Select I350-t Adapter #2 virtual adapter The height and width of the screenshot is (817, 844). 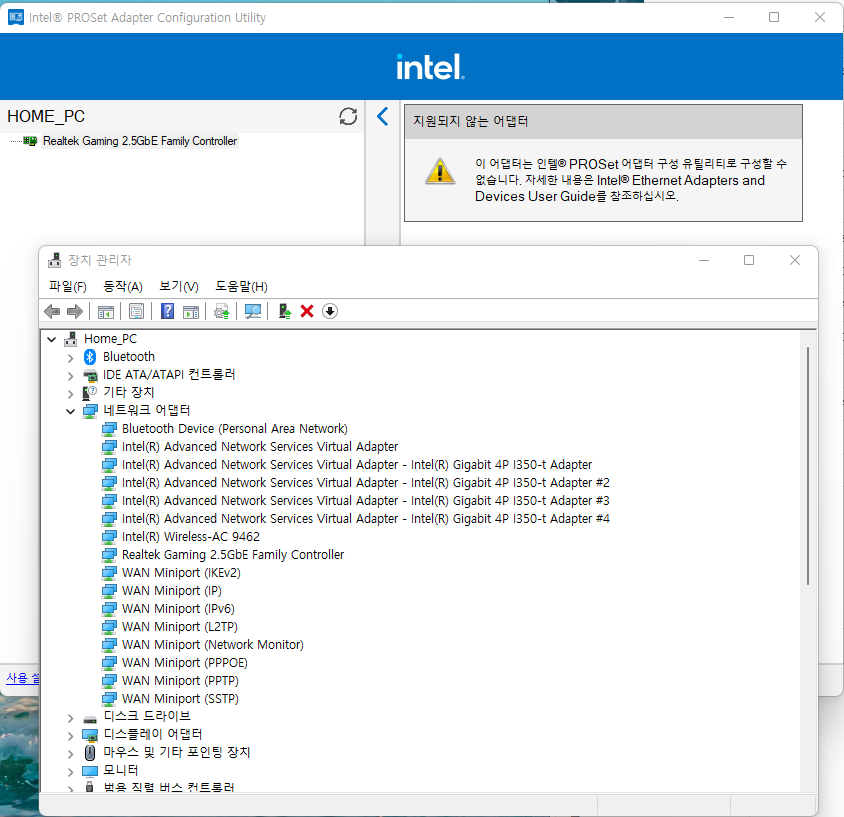click(365, 483)
